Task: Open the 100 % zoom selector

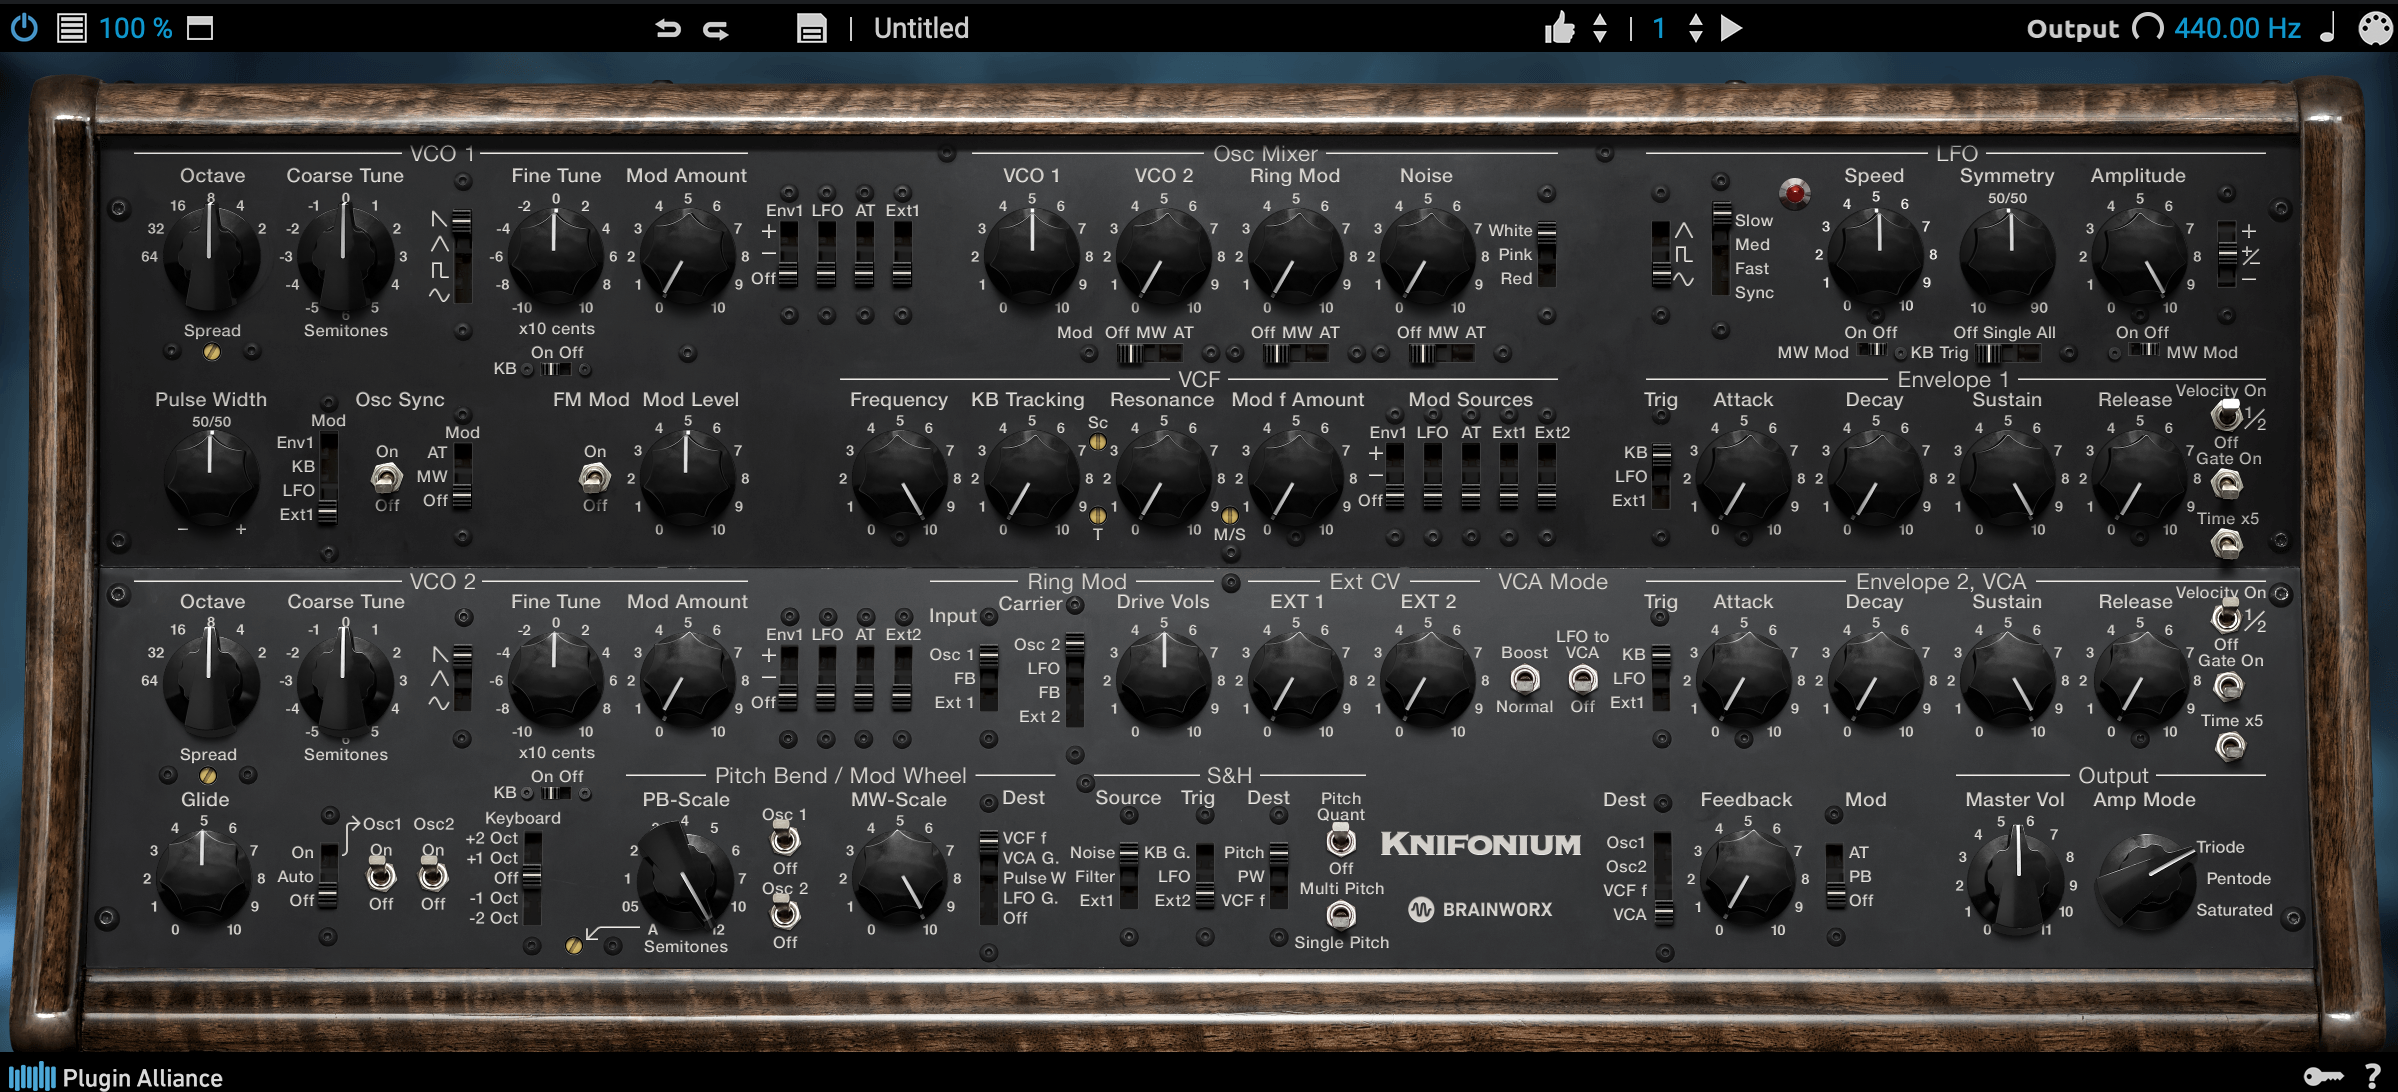Action: click(x=135, y=28)
